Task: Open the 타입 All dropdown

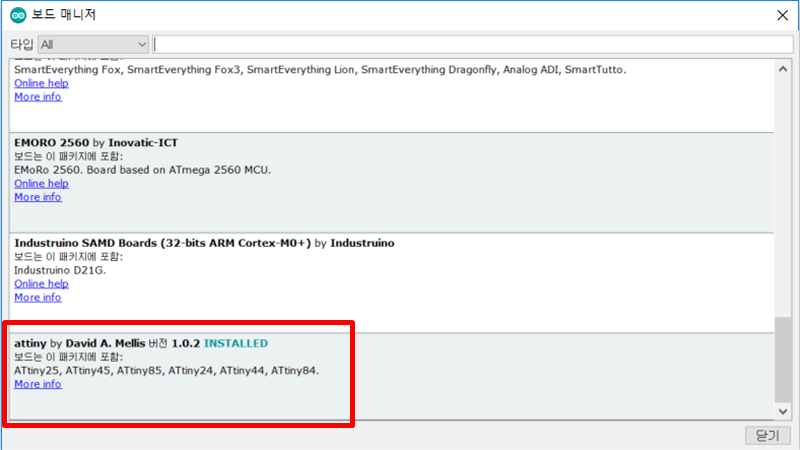Action: 93,44
